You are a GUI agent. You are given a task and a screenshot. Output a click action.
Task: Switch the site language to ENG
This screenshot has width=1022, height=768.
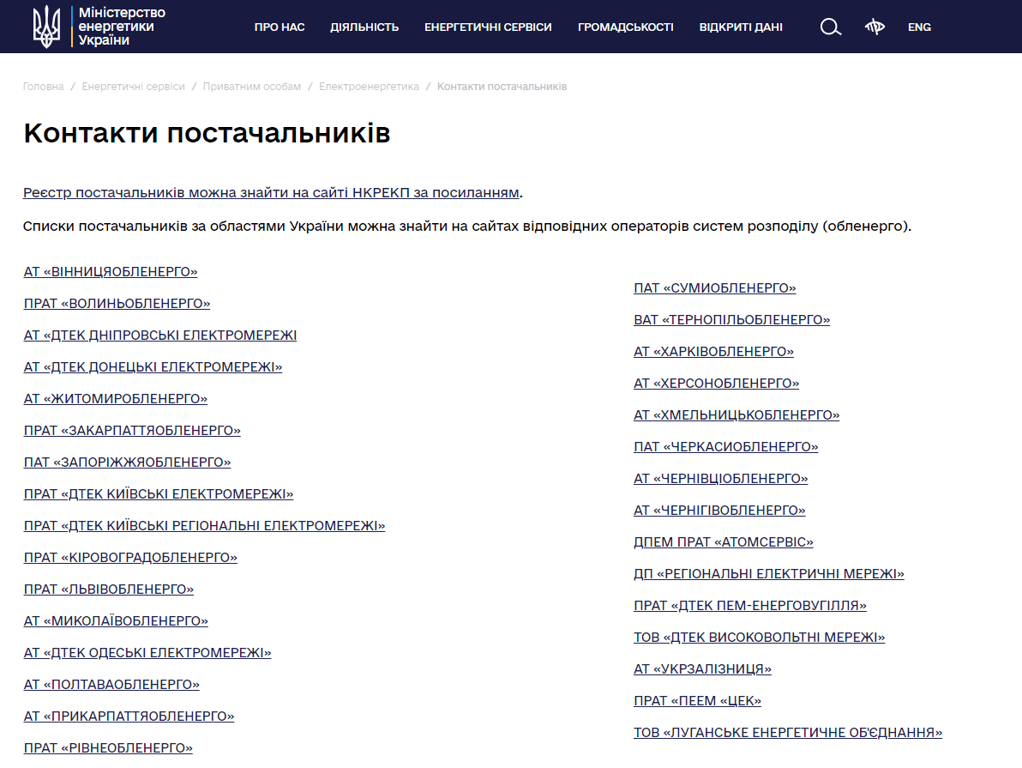[x=919, y=27]
